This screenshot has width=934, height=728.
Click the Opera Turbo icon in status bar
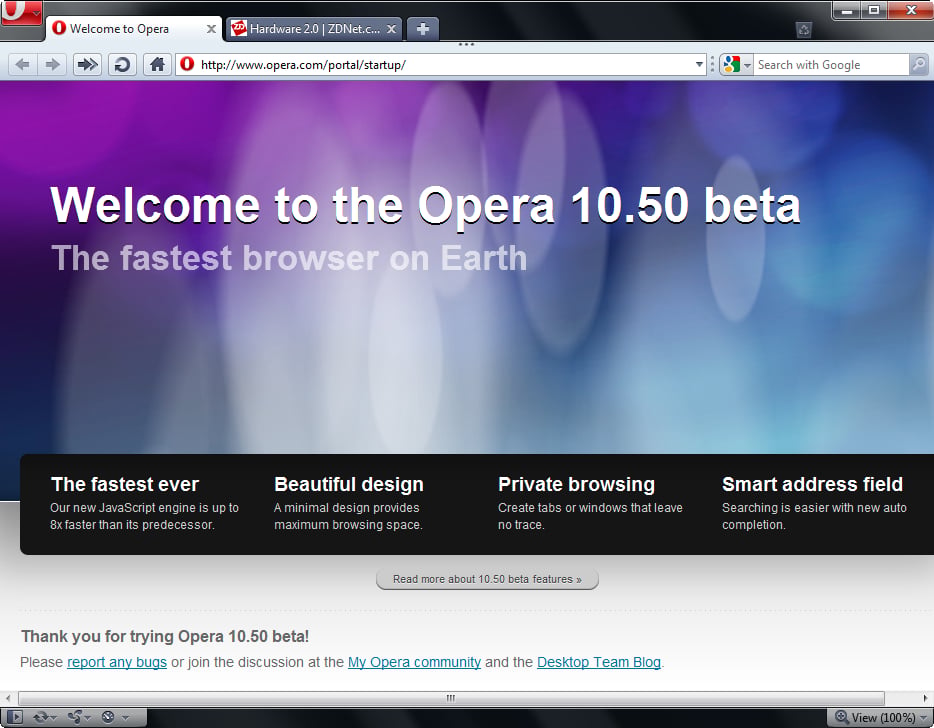click(108, 717)
